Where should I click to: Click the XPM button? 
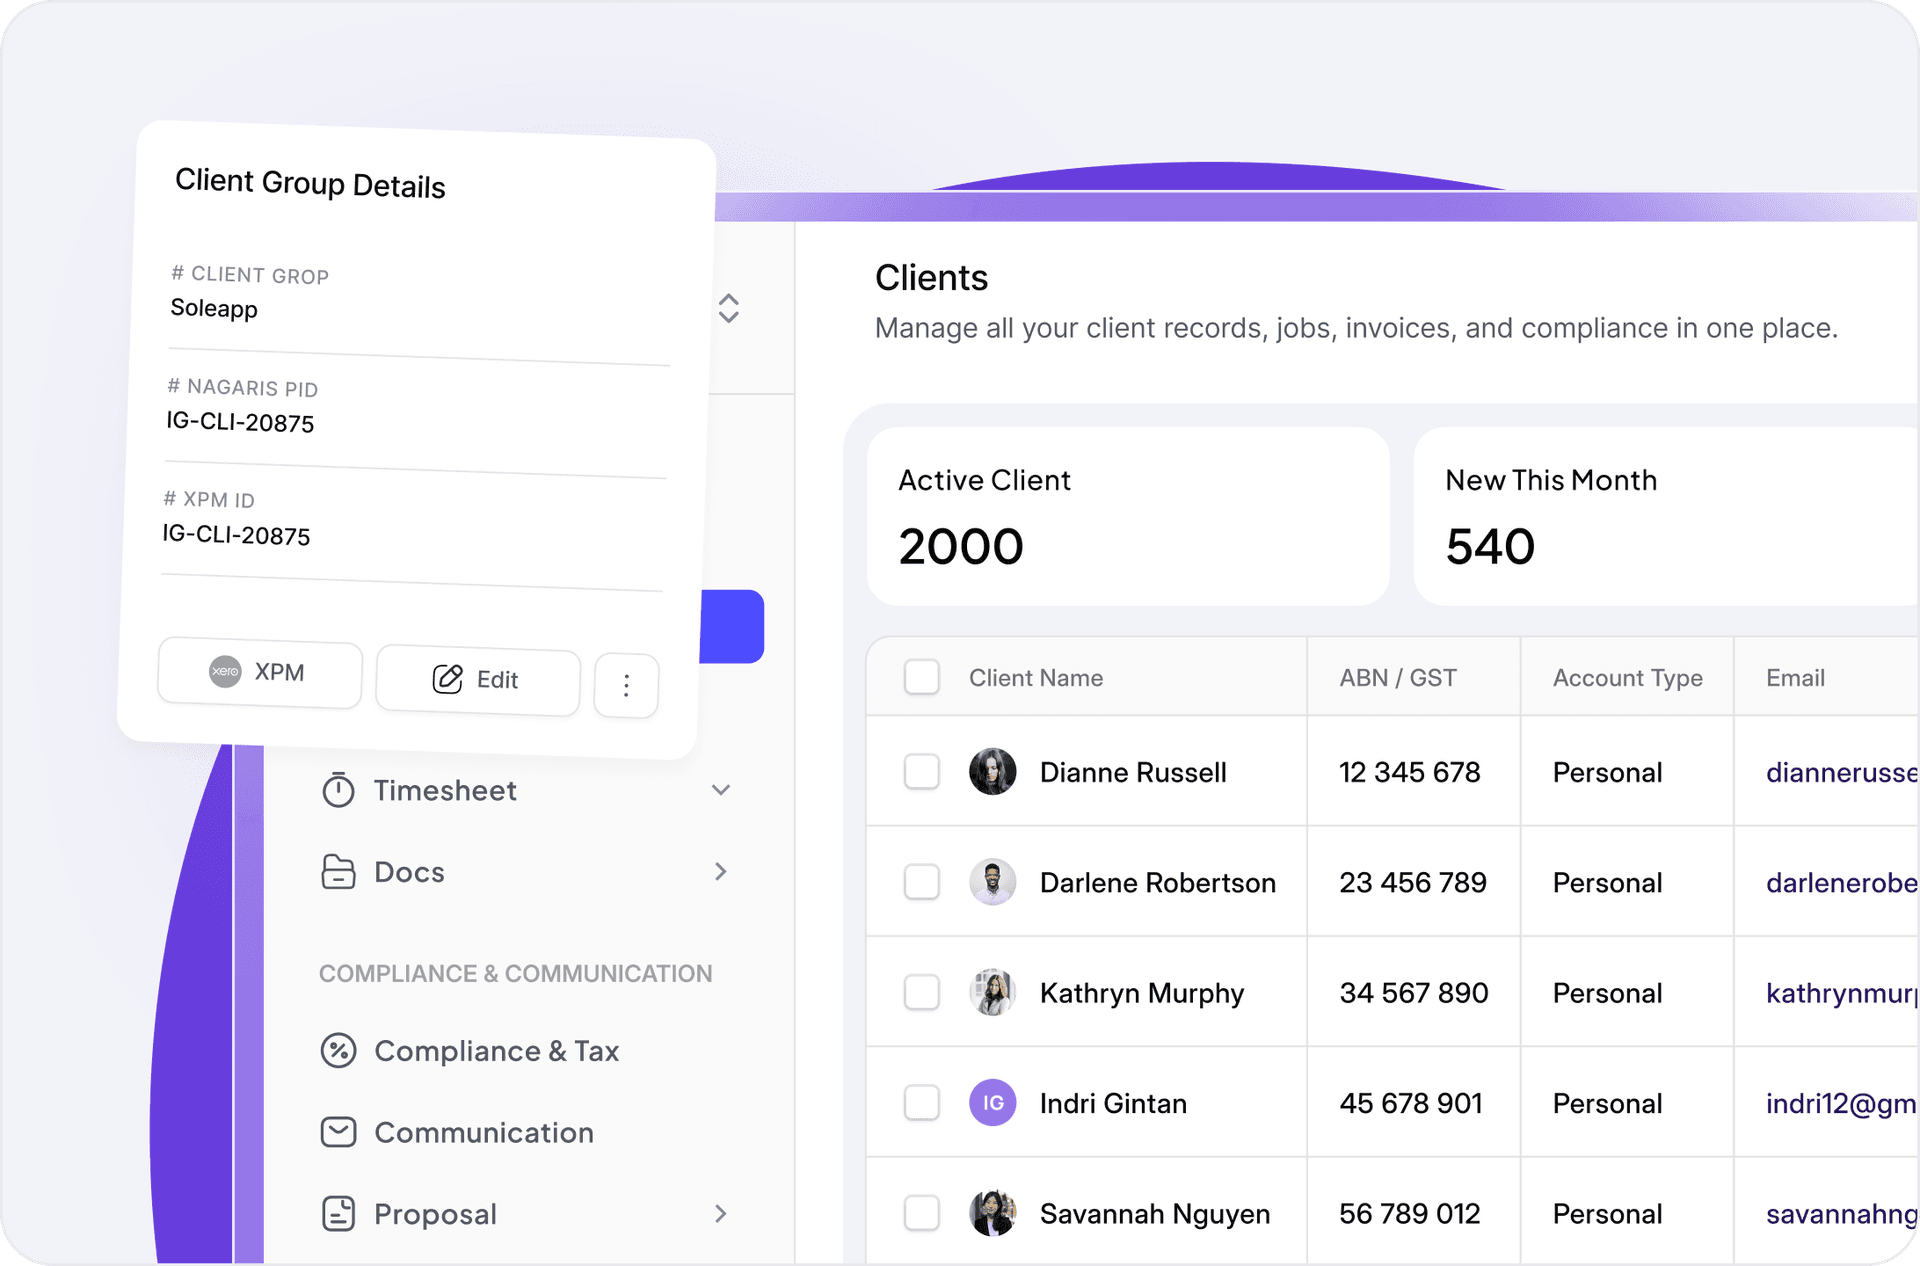(260, 673)
